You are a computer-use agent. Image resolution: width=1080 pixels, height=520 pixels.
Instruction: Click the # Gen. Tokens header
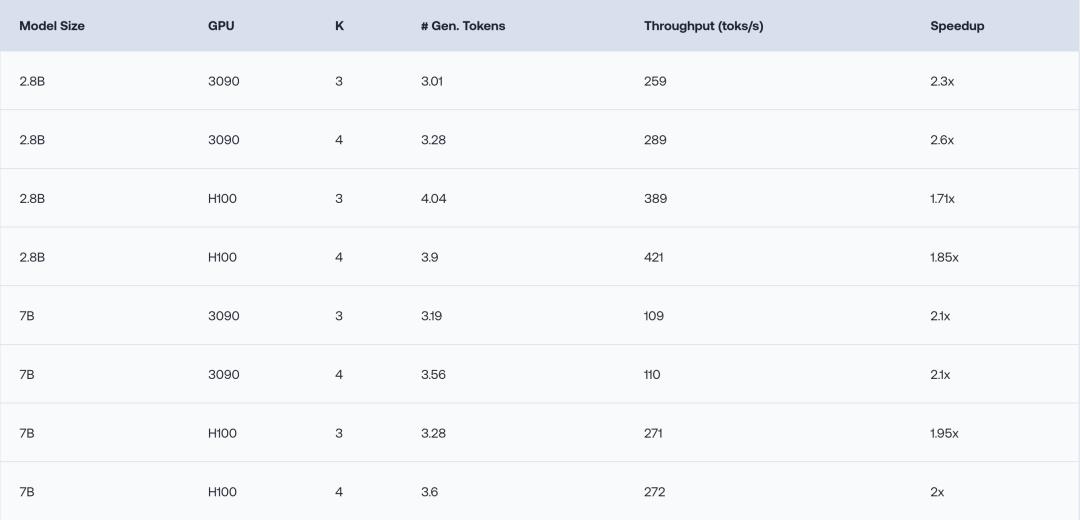pyautogui.click(x=462, y=26)
